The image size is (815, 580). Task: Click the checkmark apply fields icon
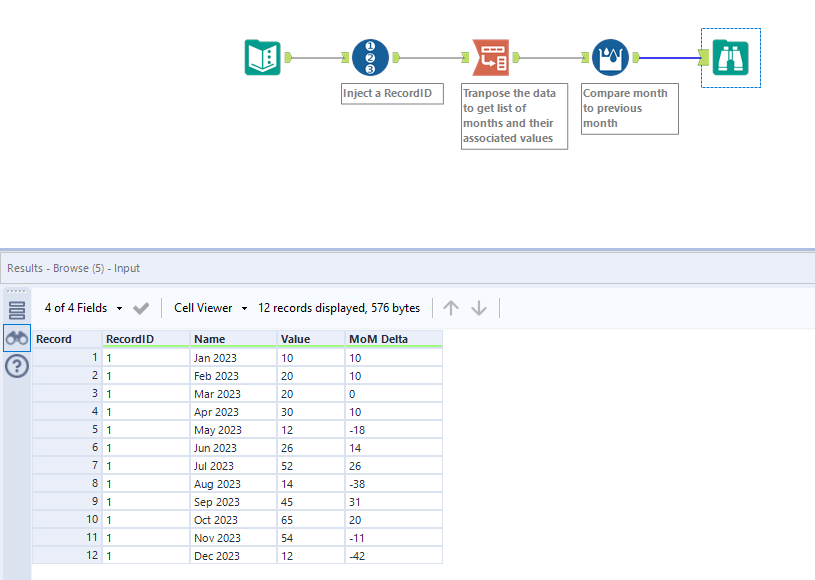141,308
